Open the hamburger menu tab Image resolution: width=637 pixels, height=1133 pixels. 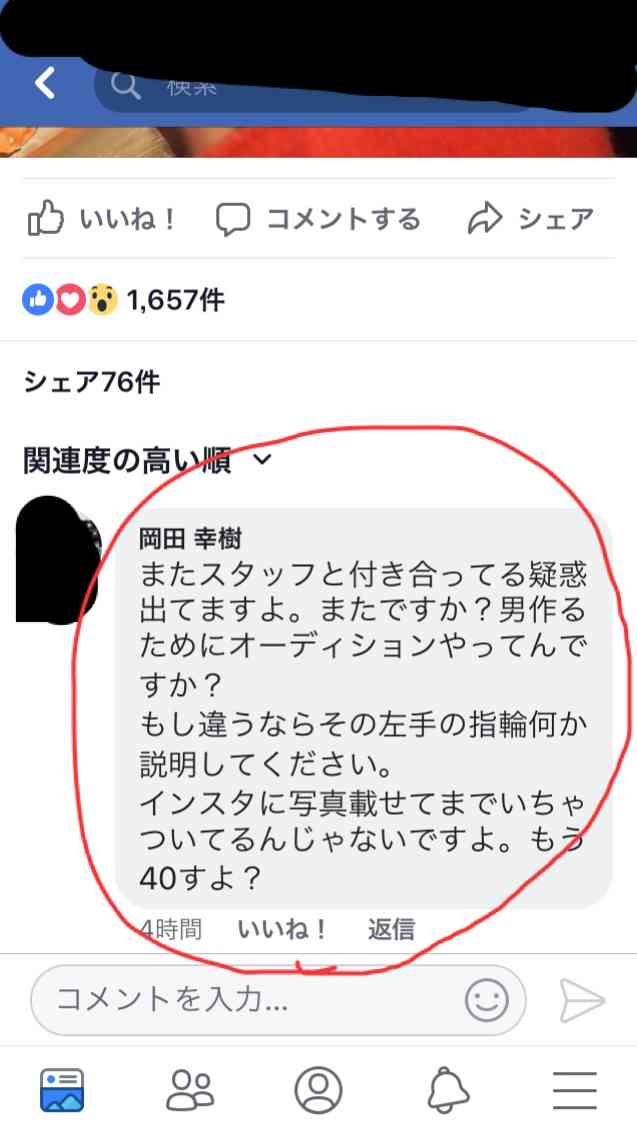tap(575, 1090)
